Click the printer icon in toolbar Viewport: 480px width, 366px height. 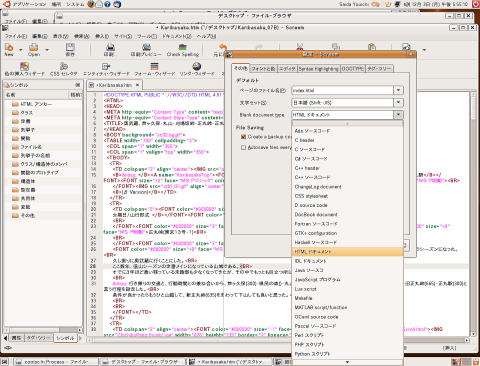110,49
